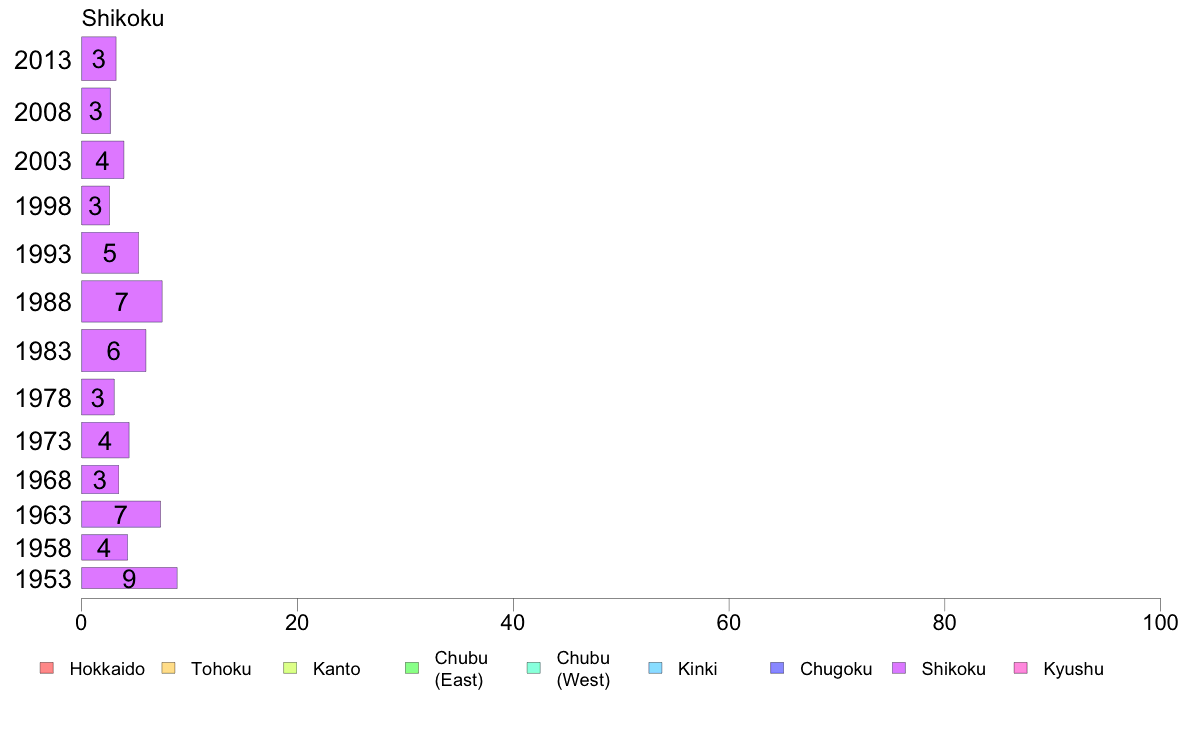1188x736 pixels.
Task: Select the 2013 bar at the top
Action: click(x=98, y=58)
